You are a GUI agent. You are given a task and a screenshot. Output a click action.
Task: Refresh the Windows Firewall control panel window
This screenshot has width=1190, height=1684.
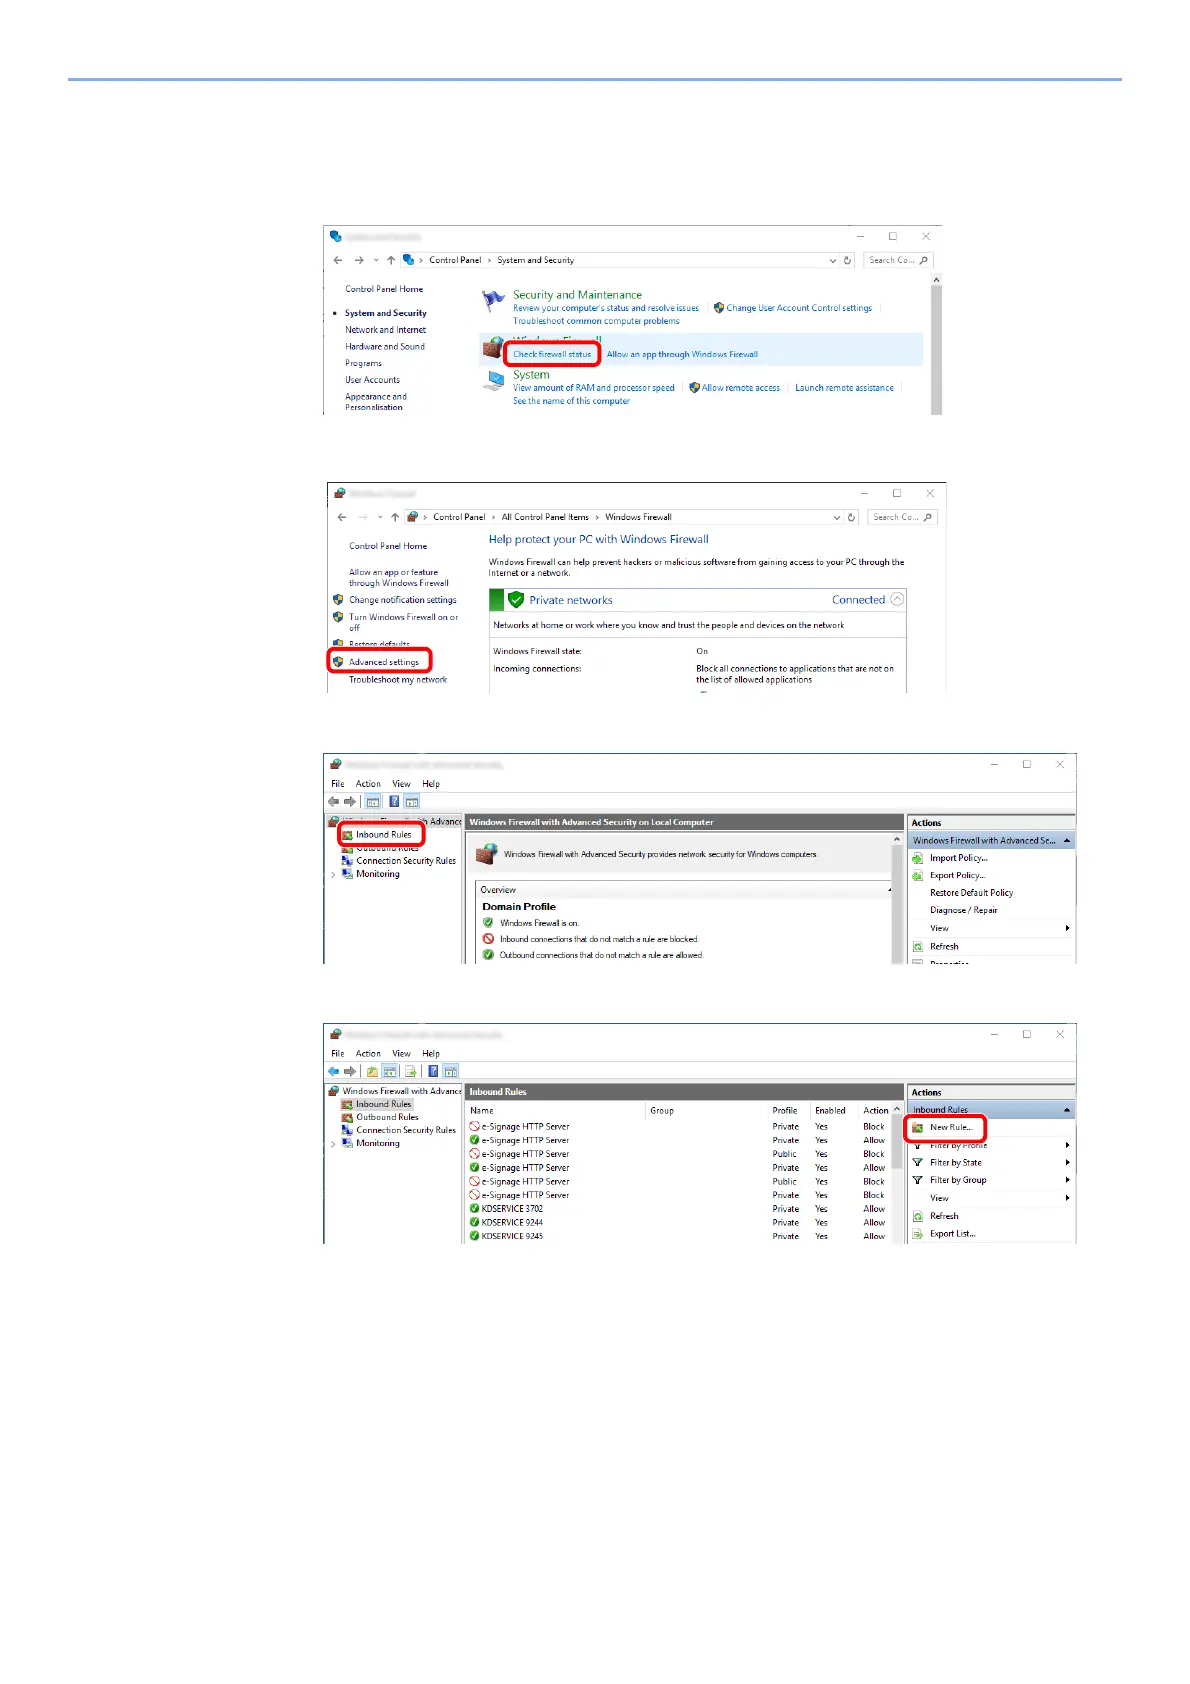(x=852, y=517)
